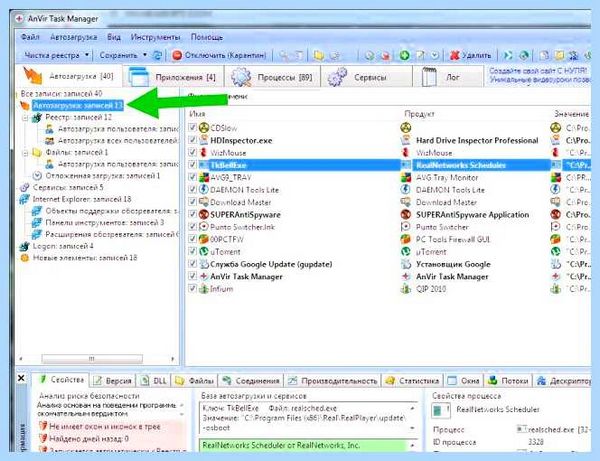Screen dimensions: 600x461
Task: Click the AVG9_TRAY colored icon in name column
Action: click(204, 177)
